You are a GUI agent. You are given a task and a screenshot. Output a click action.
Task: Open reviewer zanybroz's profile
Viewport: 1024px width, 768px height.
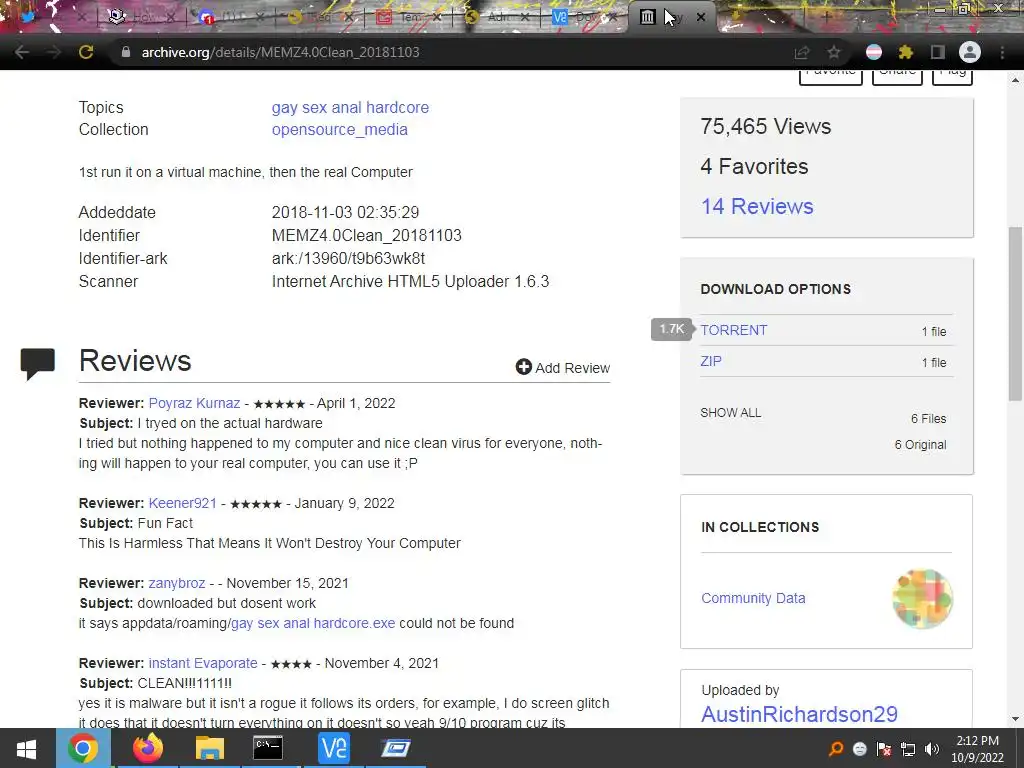point(176,583)
